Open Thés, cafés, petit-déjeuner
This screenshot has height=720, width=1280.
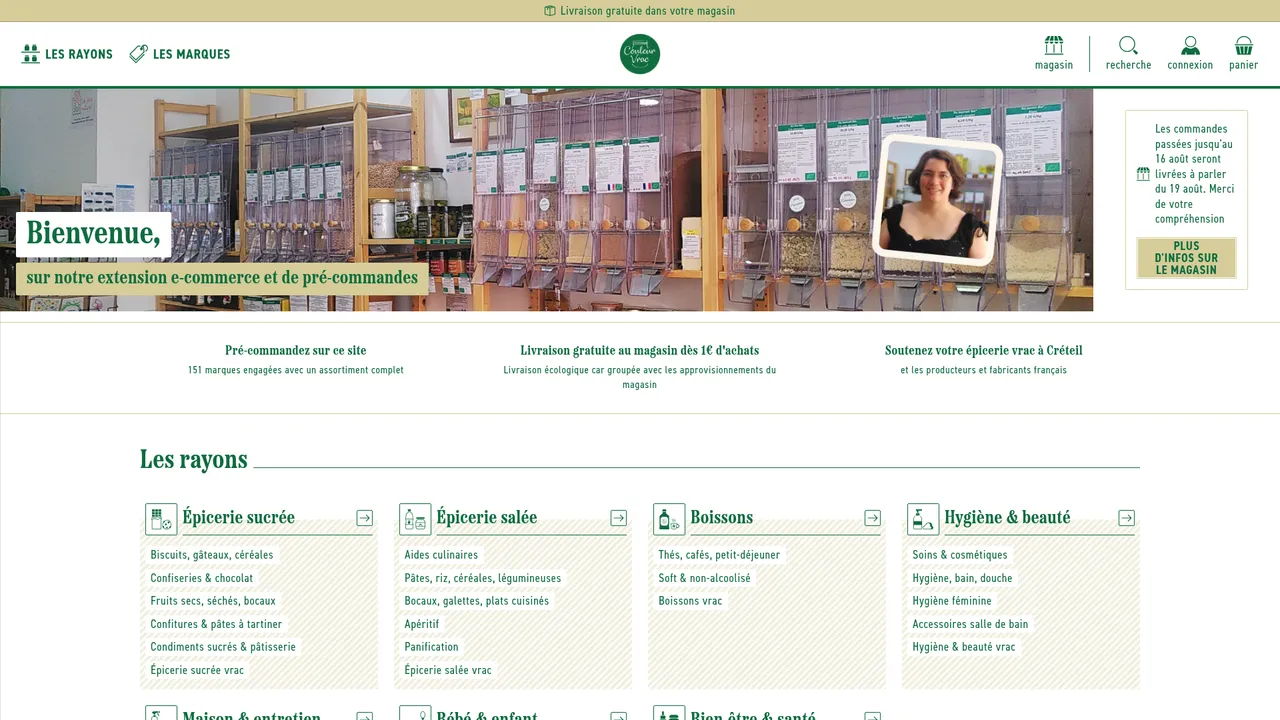(x=719, y=555)
